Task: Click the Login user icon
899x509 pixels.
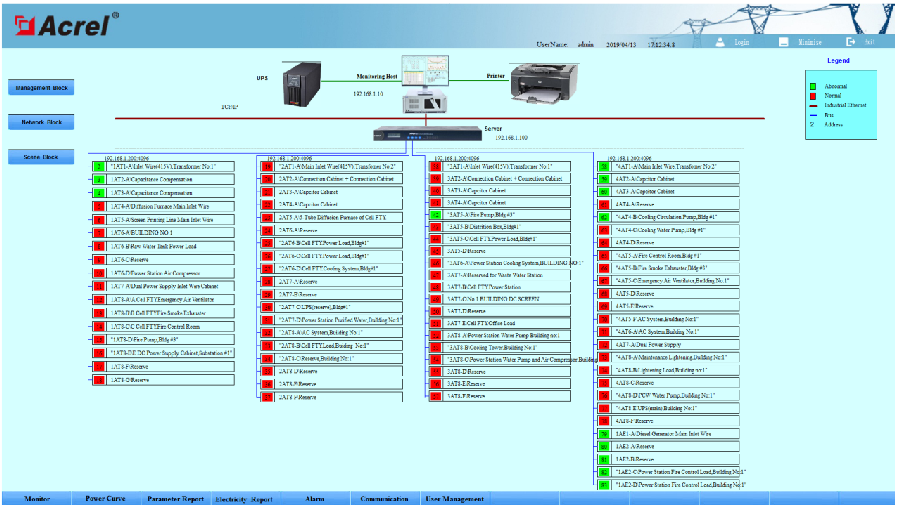Action: (723, 43)
